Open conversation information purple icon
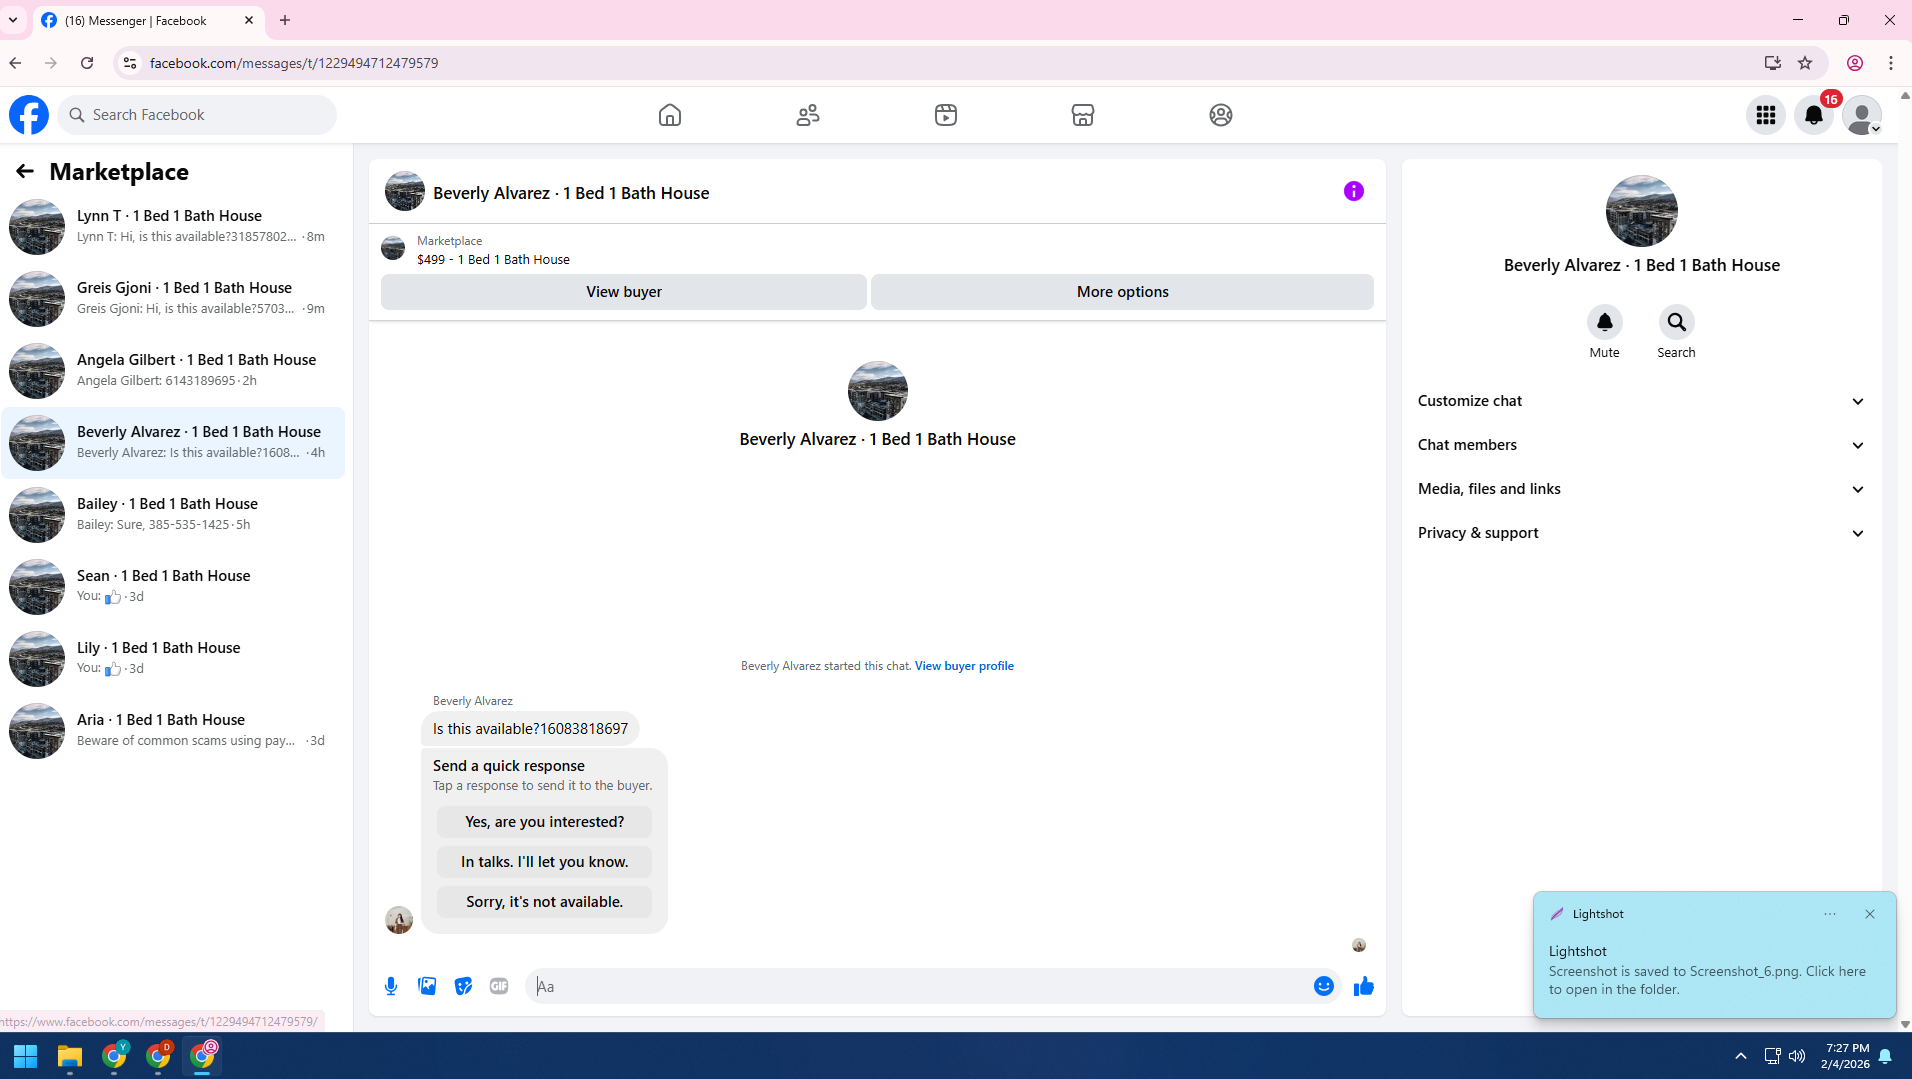Screen dimensions: 1912x1079 tap(1354, 191)
